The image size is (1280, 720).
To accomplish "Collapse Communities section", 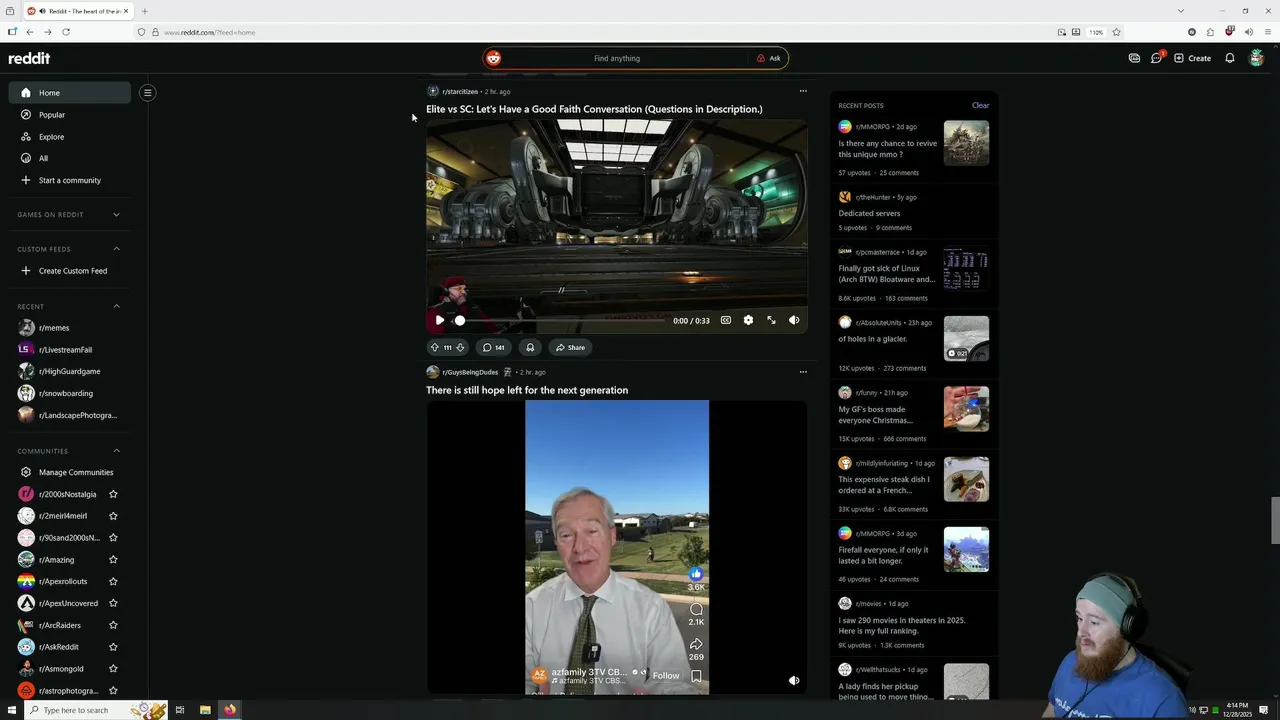I will coord(116,451).
